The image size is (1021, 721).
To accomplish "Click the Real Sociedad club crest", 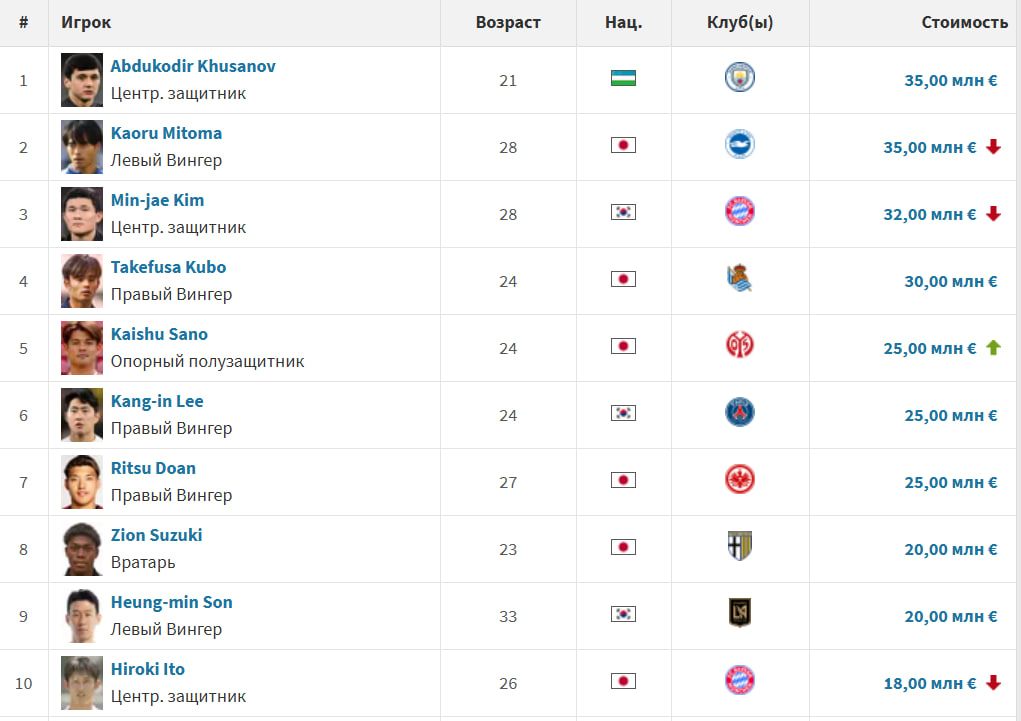I will [x=740, y=279].
